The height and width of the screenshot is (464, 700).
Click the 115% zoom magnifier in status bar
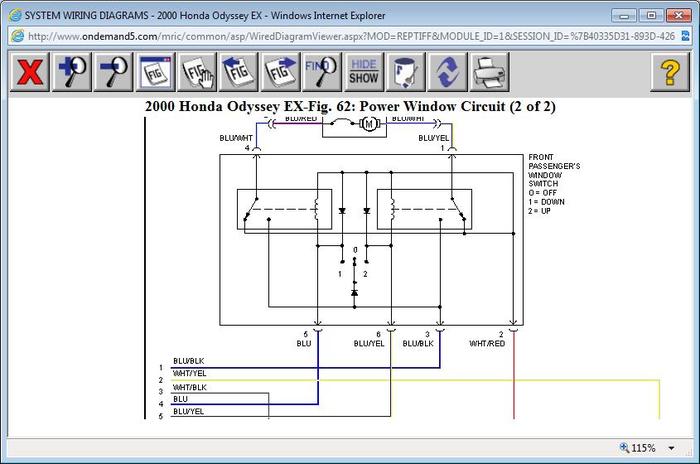pyautogui.click(x=624, y=447)
